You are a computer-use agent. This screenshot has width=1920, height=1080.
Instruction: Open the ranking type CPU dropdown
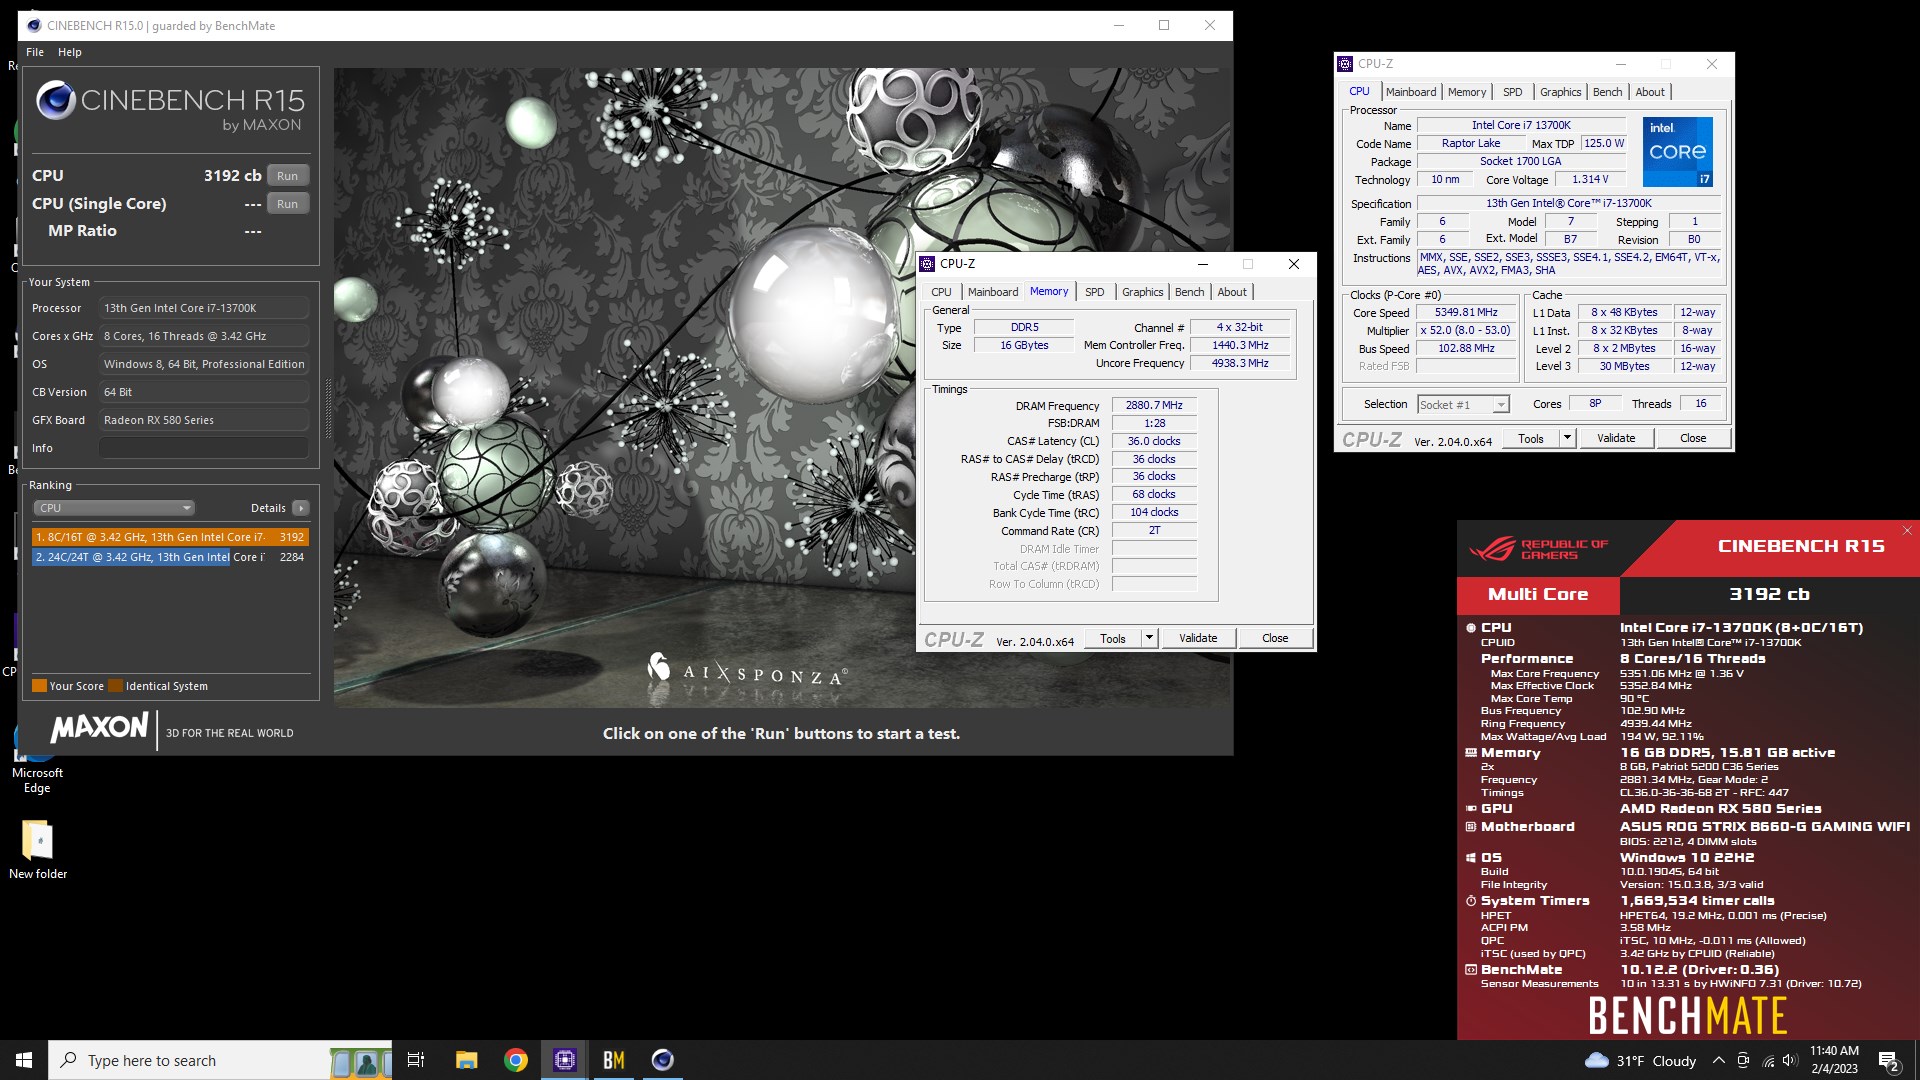tap(114, 508)
